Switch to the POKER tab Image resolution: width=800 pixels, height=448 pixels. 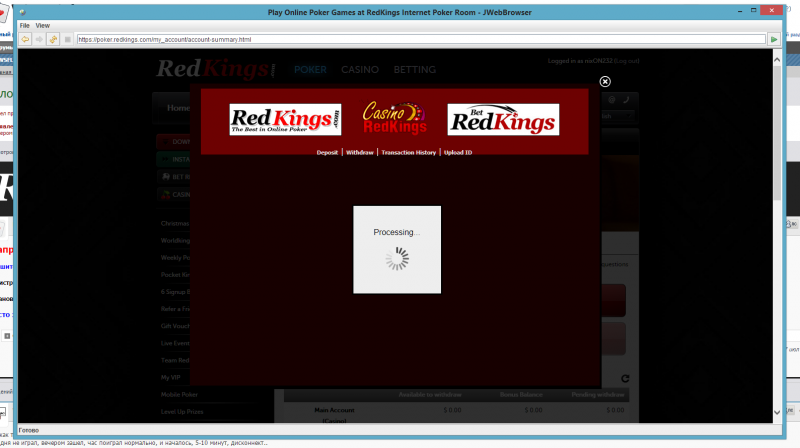310,69
